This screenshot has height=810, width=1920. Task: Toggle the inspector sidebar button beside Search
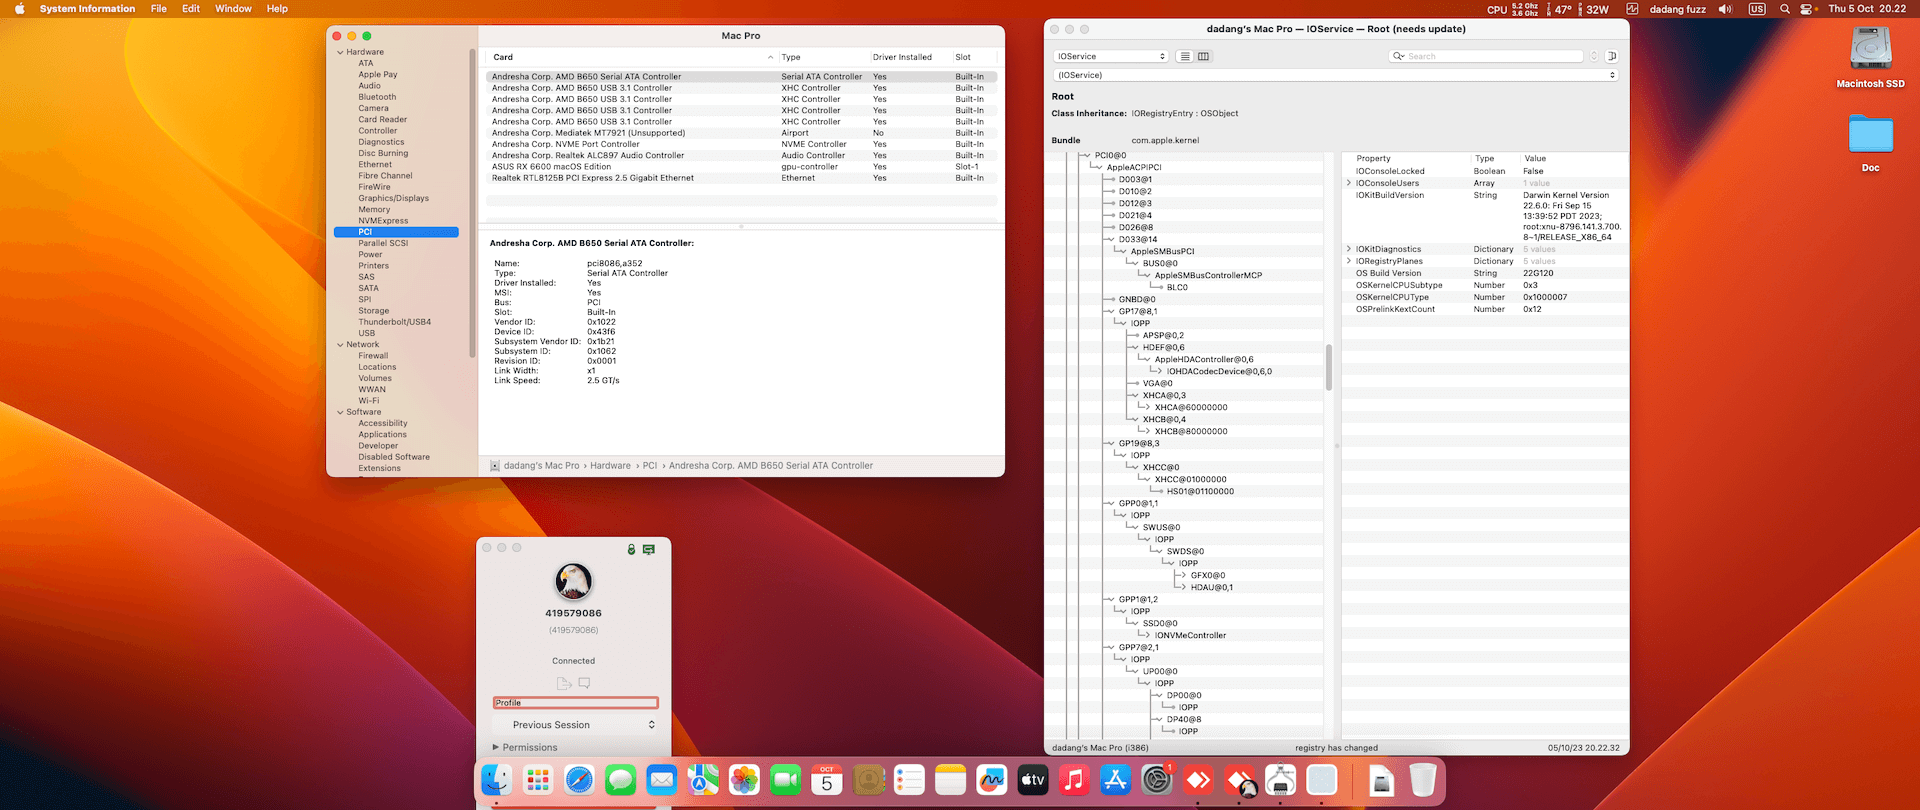[1612, 56]
